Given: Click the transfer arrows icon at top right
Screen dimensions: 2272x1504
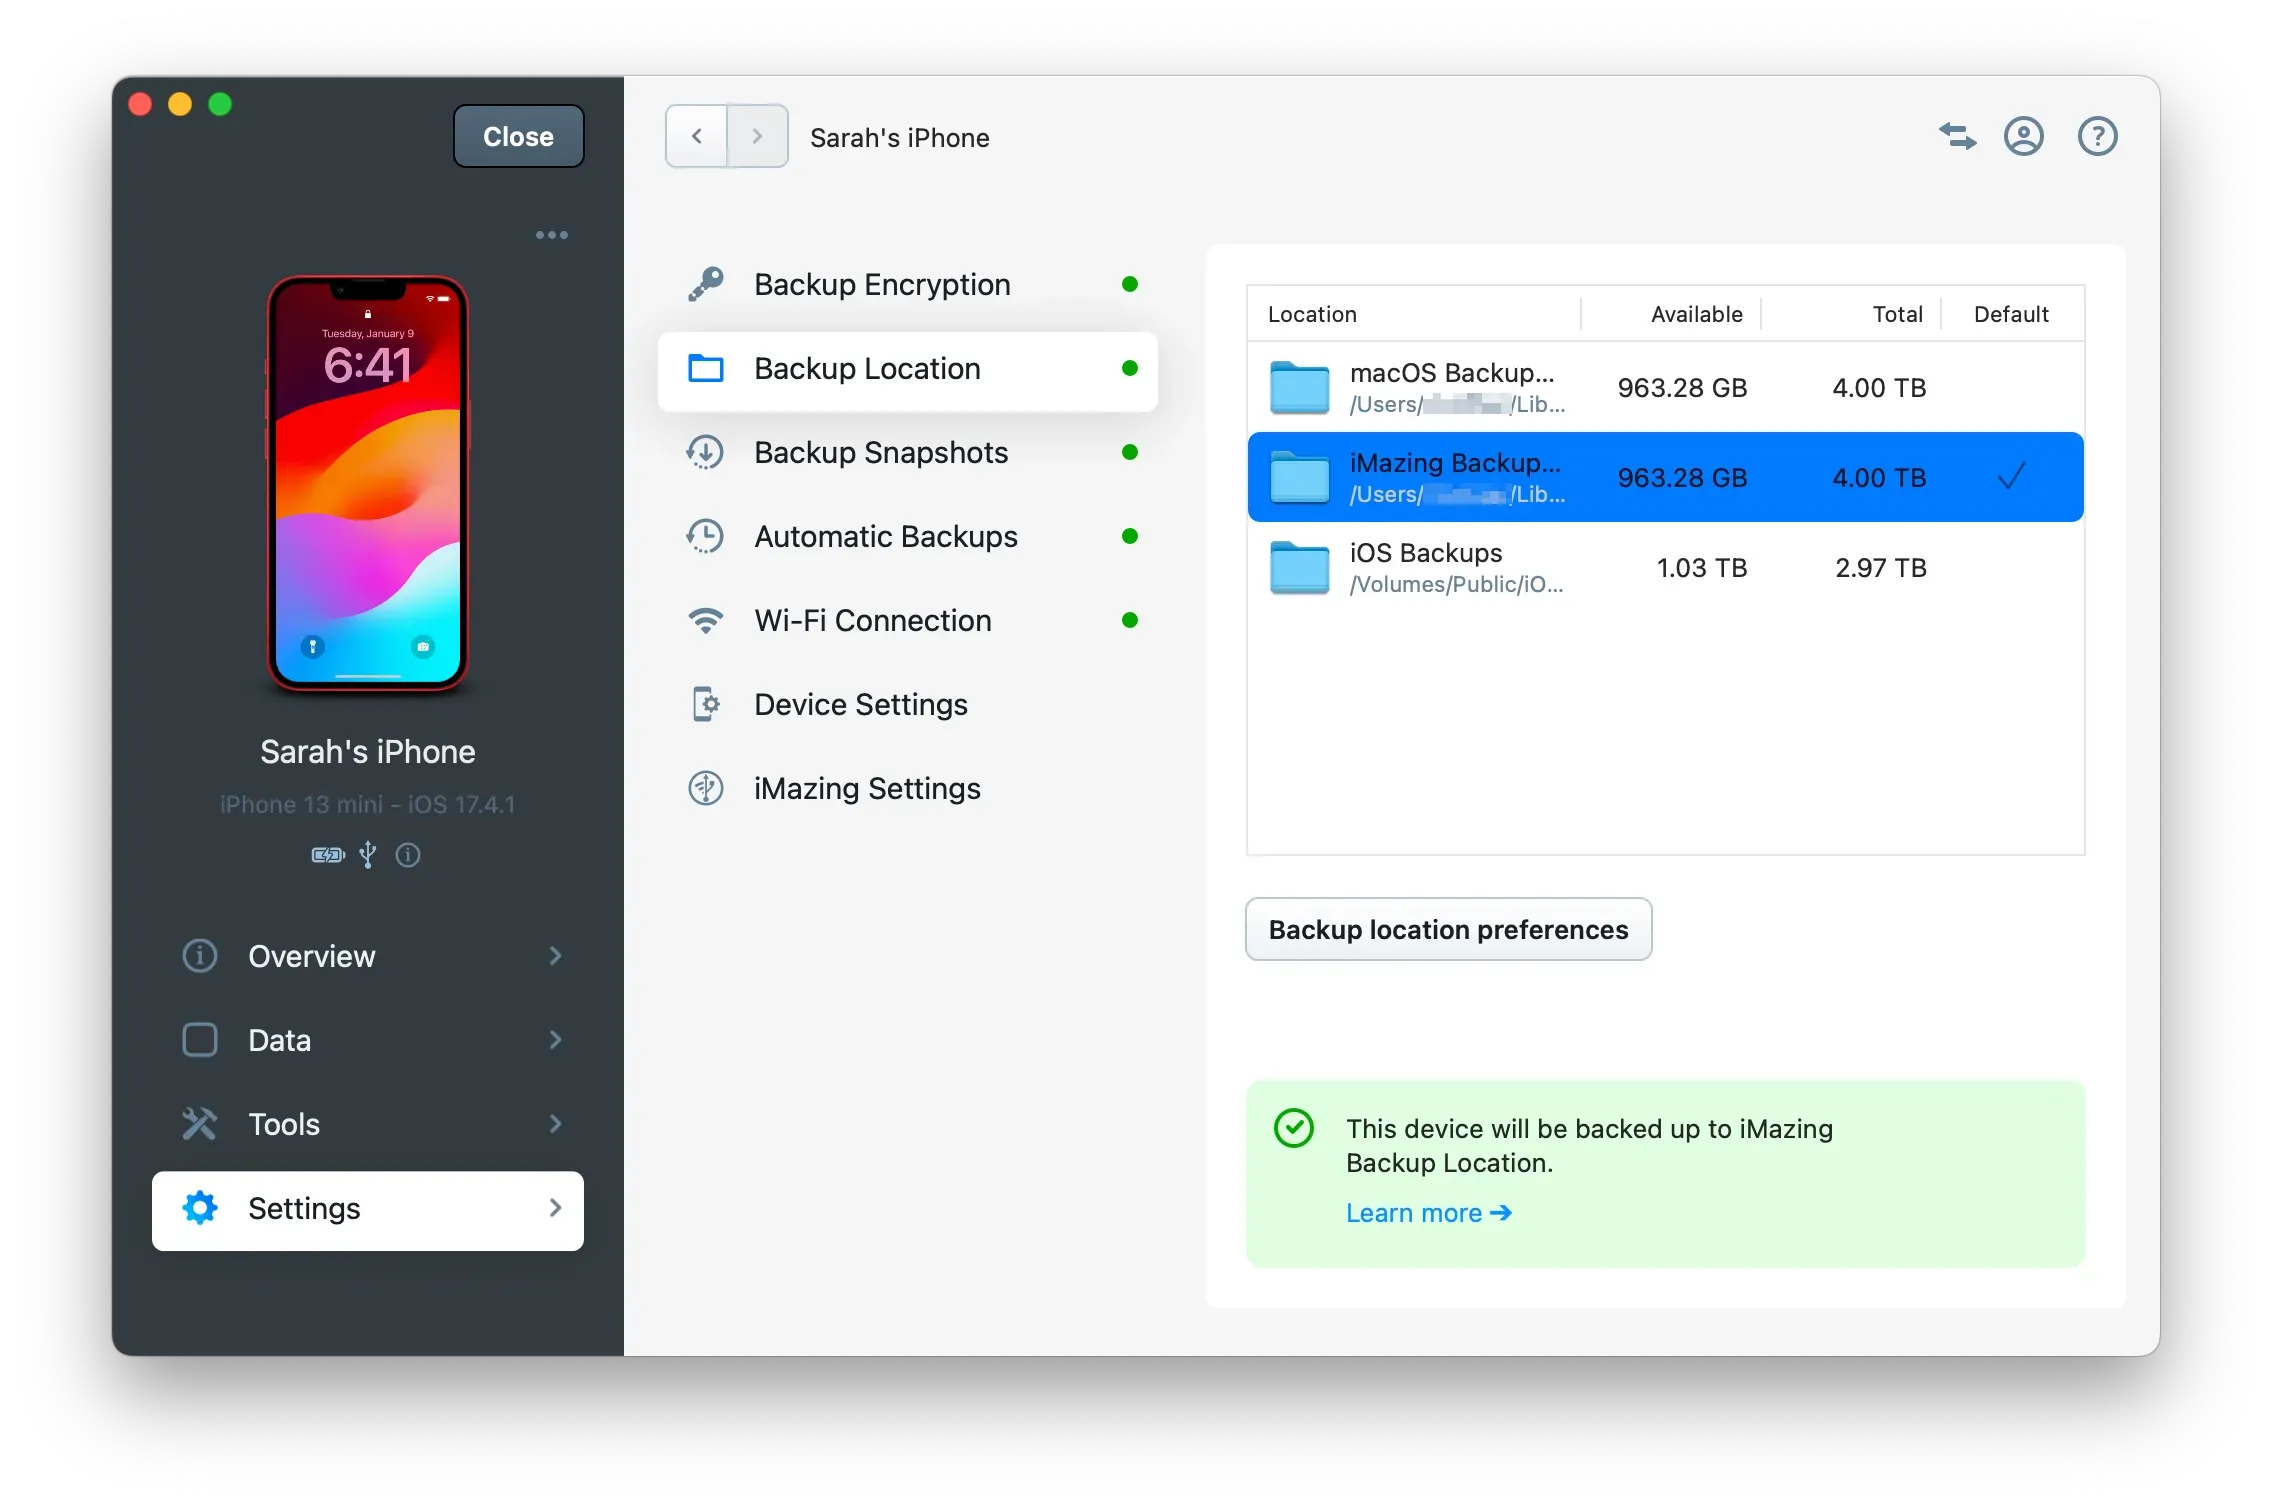Looking at the screenshot, I should [x=1957, y=136].
